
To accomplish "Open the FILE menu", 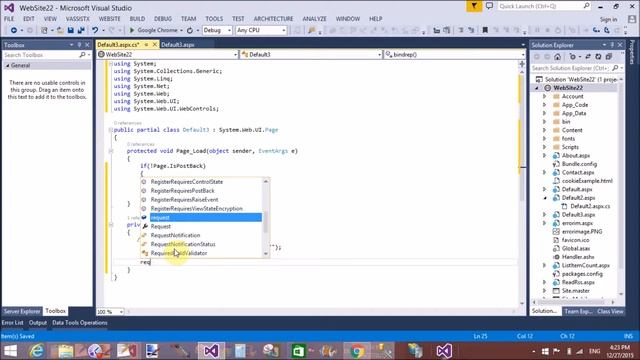I will point(9,19).
